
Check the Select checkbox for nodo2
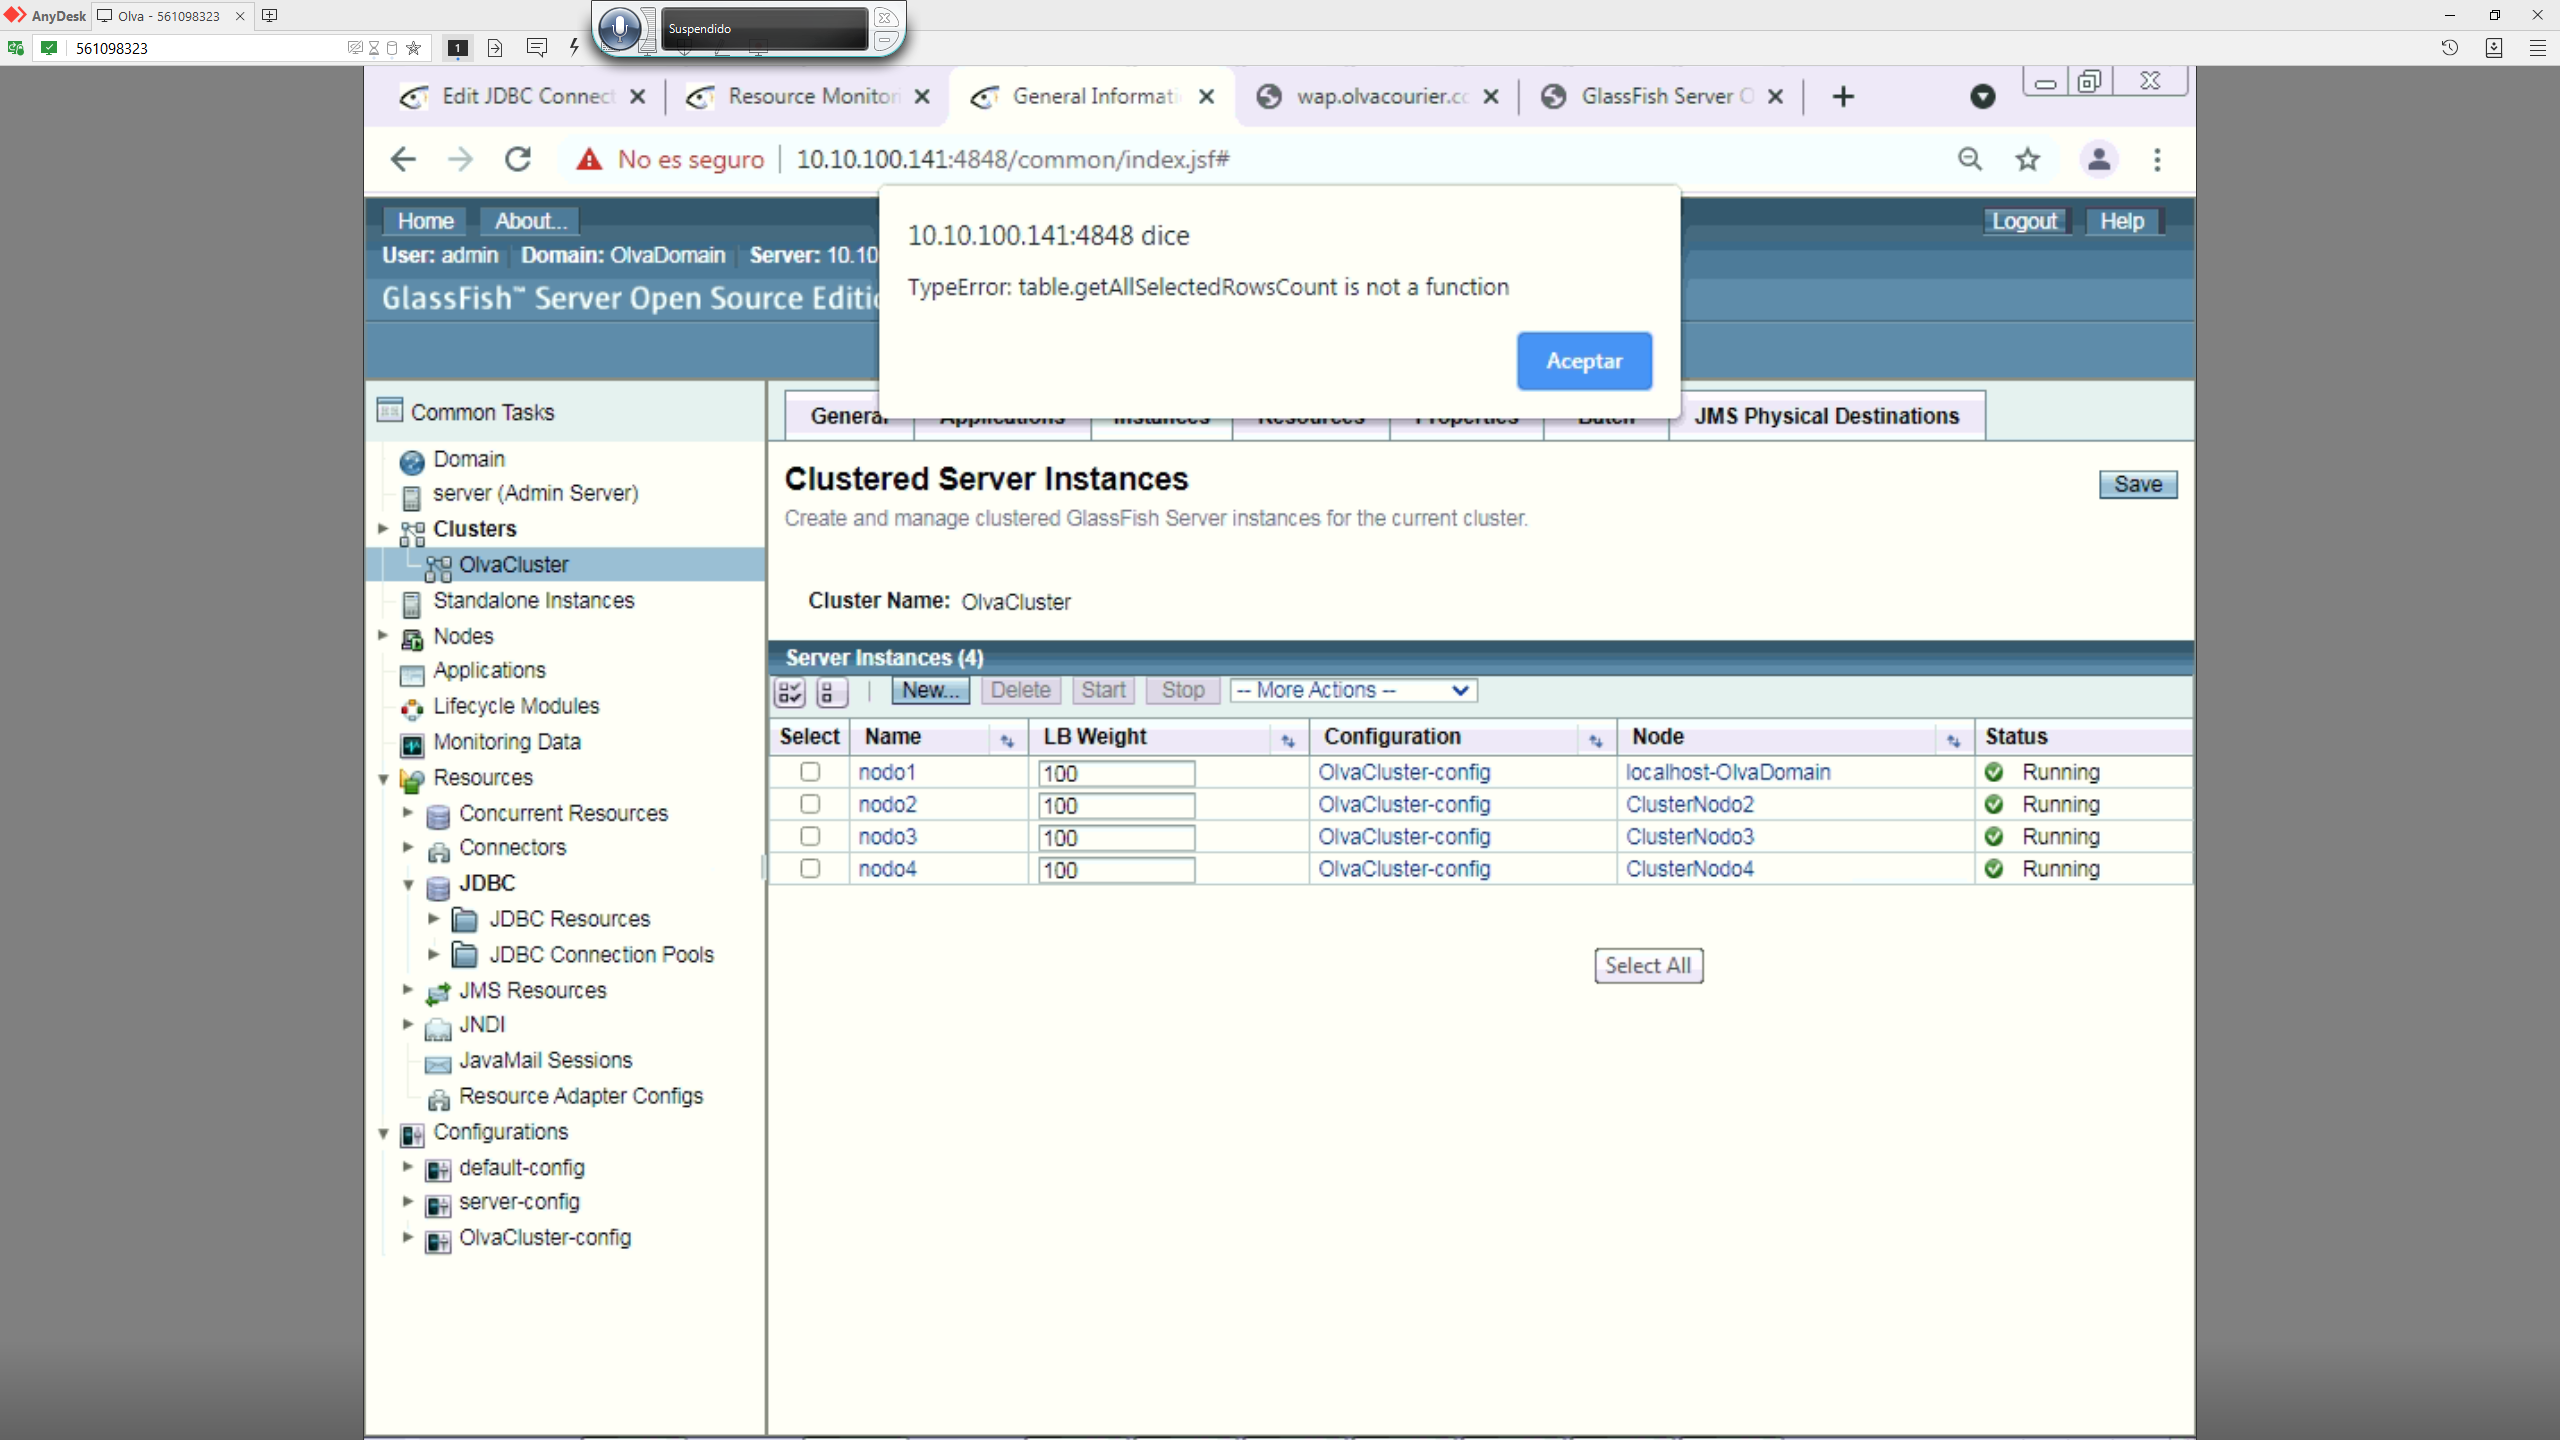click(810, 804)
